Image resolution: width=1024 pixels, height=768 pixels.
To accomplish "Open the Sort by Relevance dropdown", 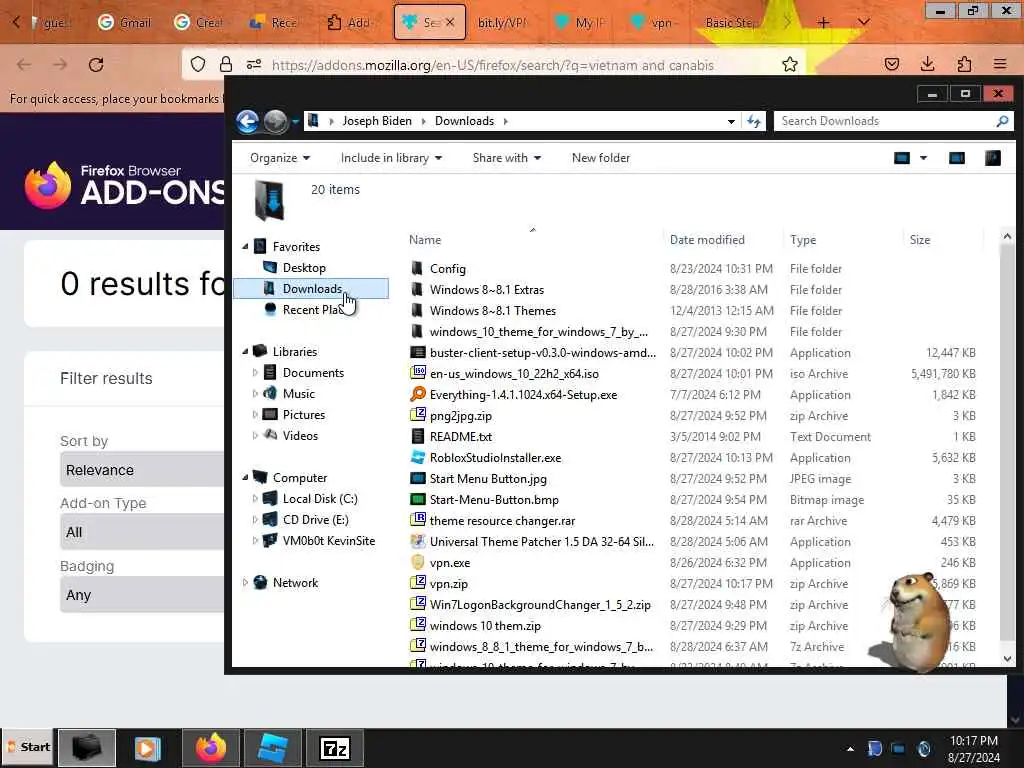I will point(144,470).
